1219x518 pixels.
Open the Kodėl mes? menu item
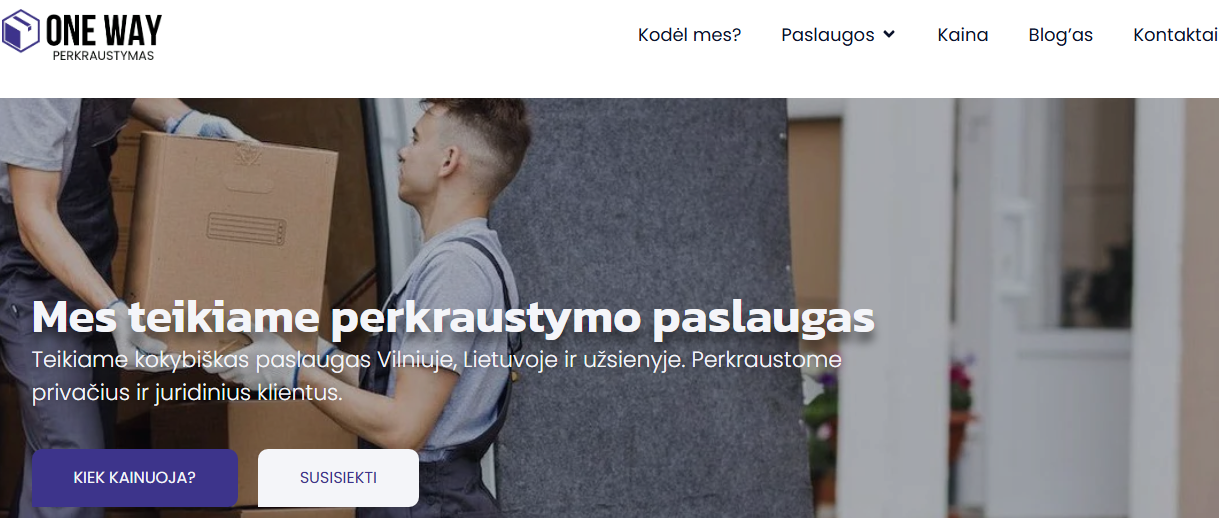(x=689, y=35)
